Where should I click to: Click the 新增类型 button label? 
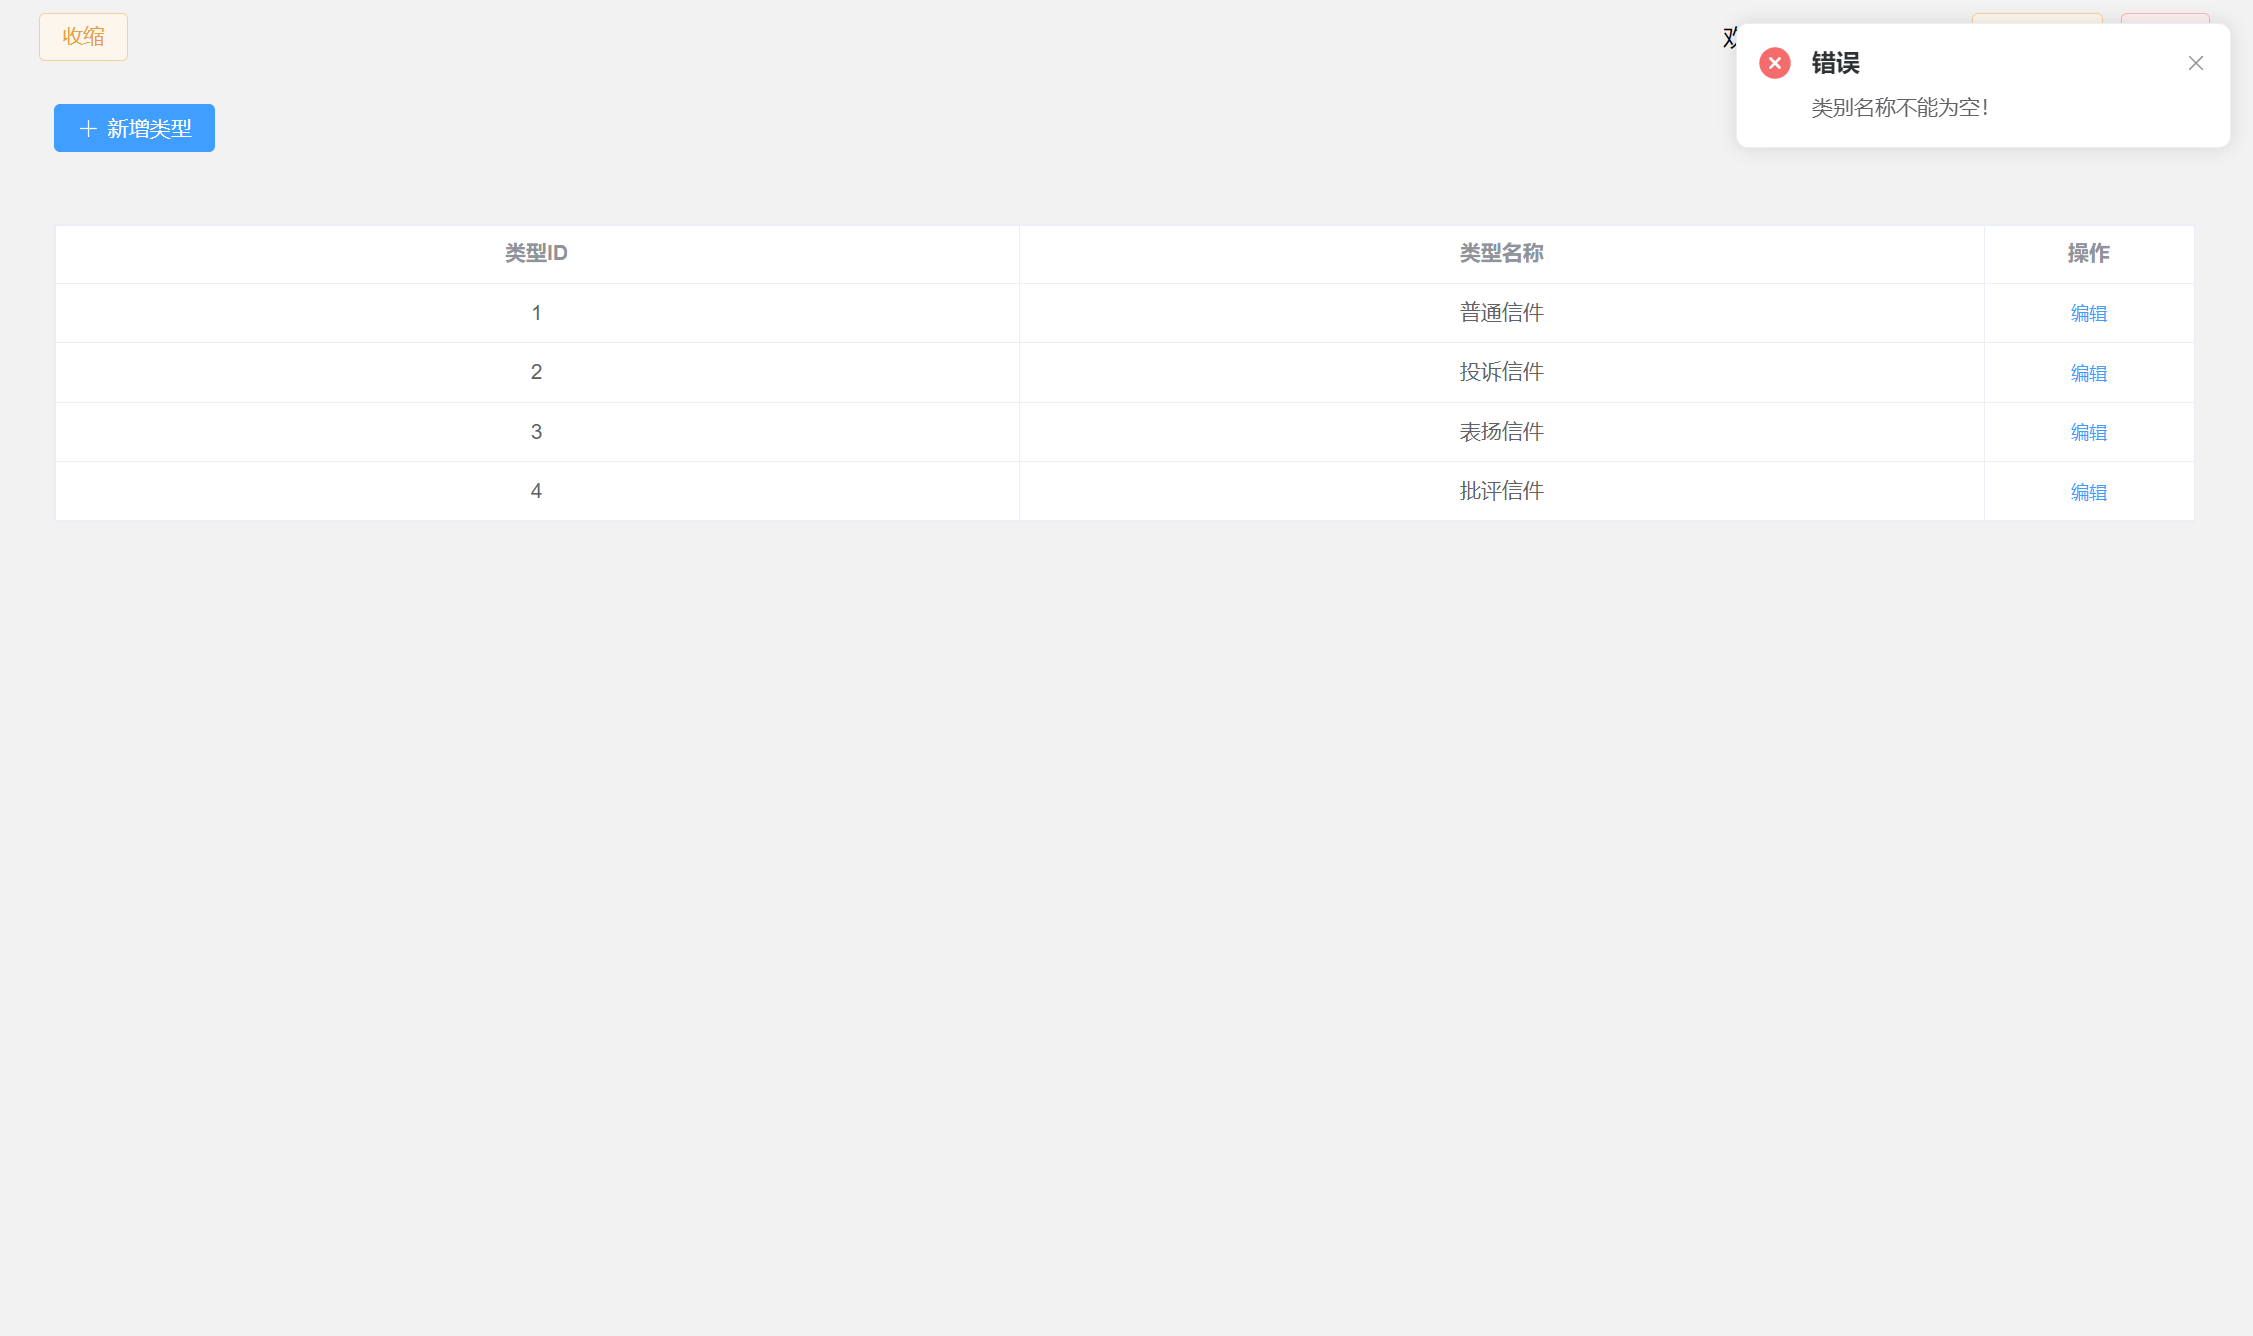pos(149,129)
